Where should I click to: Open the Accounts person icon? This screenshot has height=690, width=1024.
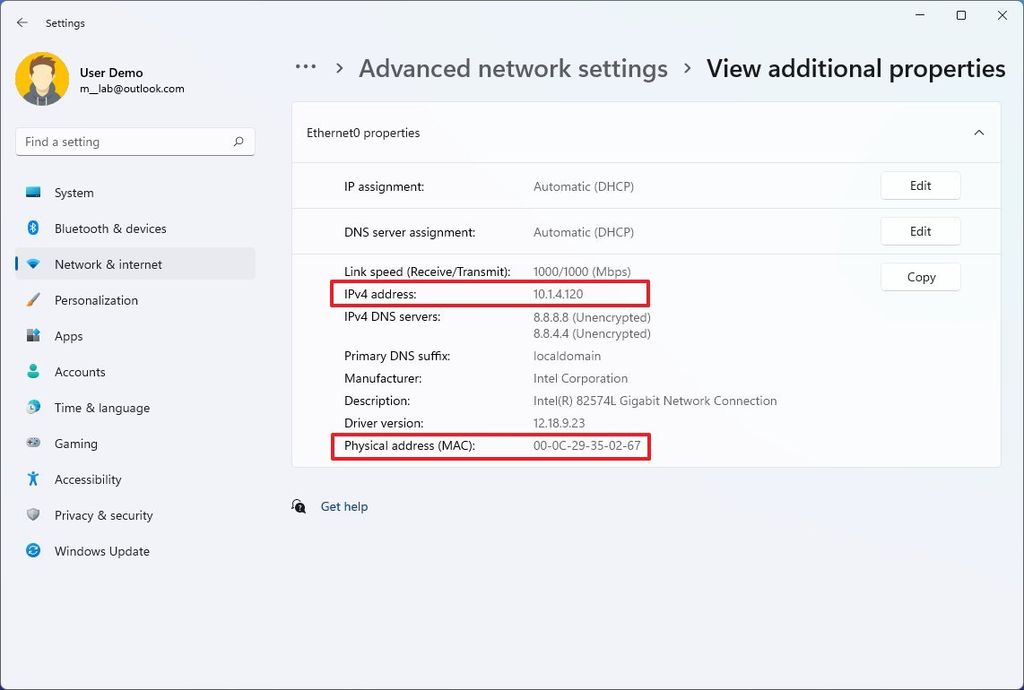[x=33, y=371]
